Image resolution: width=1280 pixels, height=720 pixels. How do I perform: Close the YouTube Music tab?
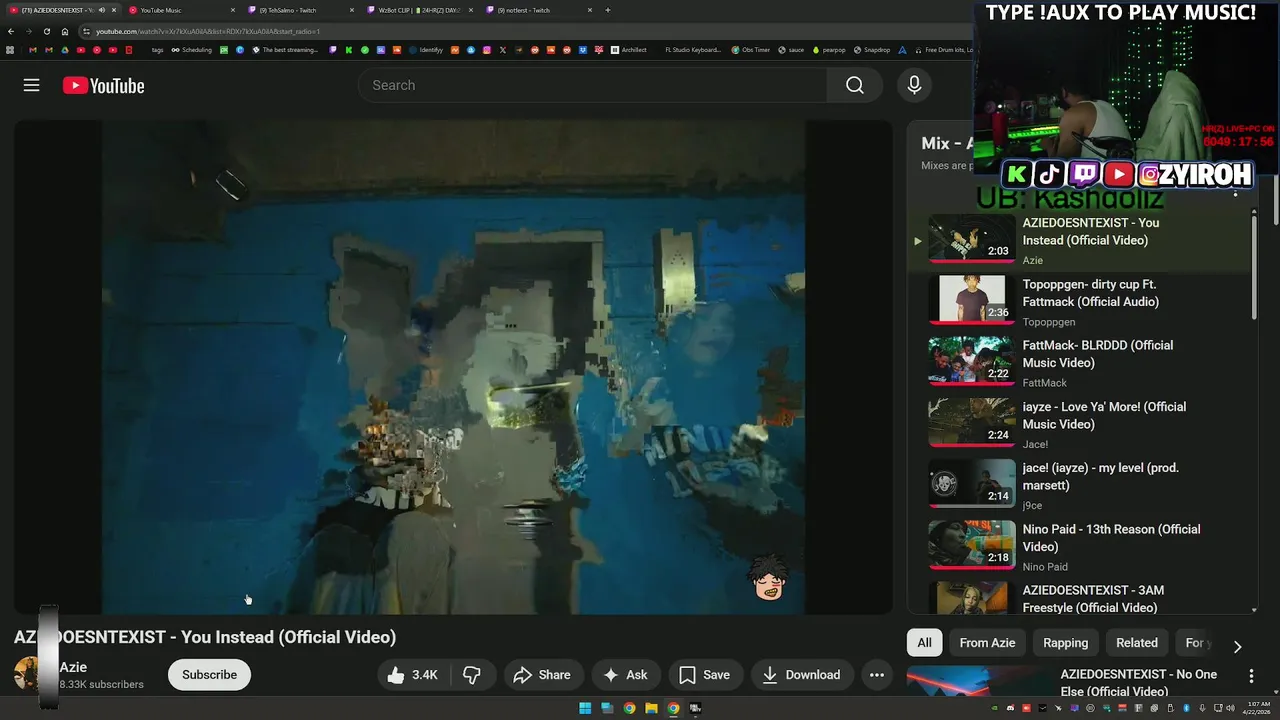(233, 10)
